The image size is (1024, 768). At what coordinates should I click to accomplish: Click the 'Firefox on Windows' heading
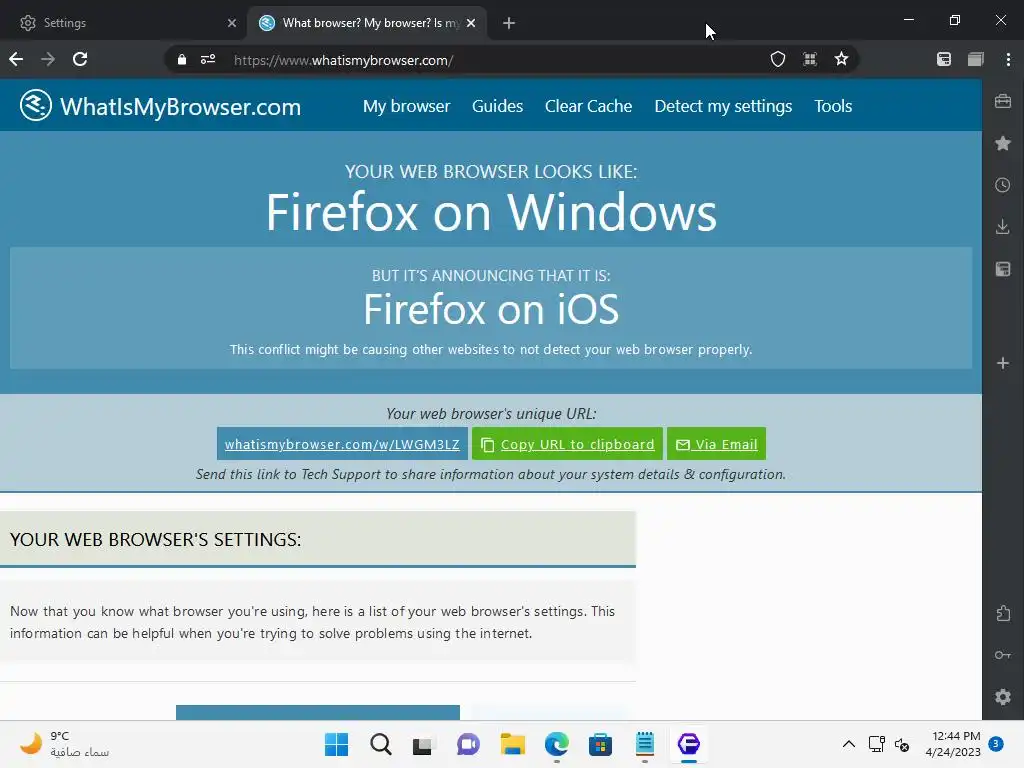click(491, 212)
